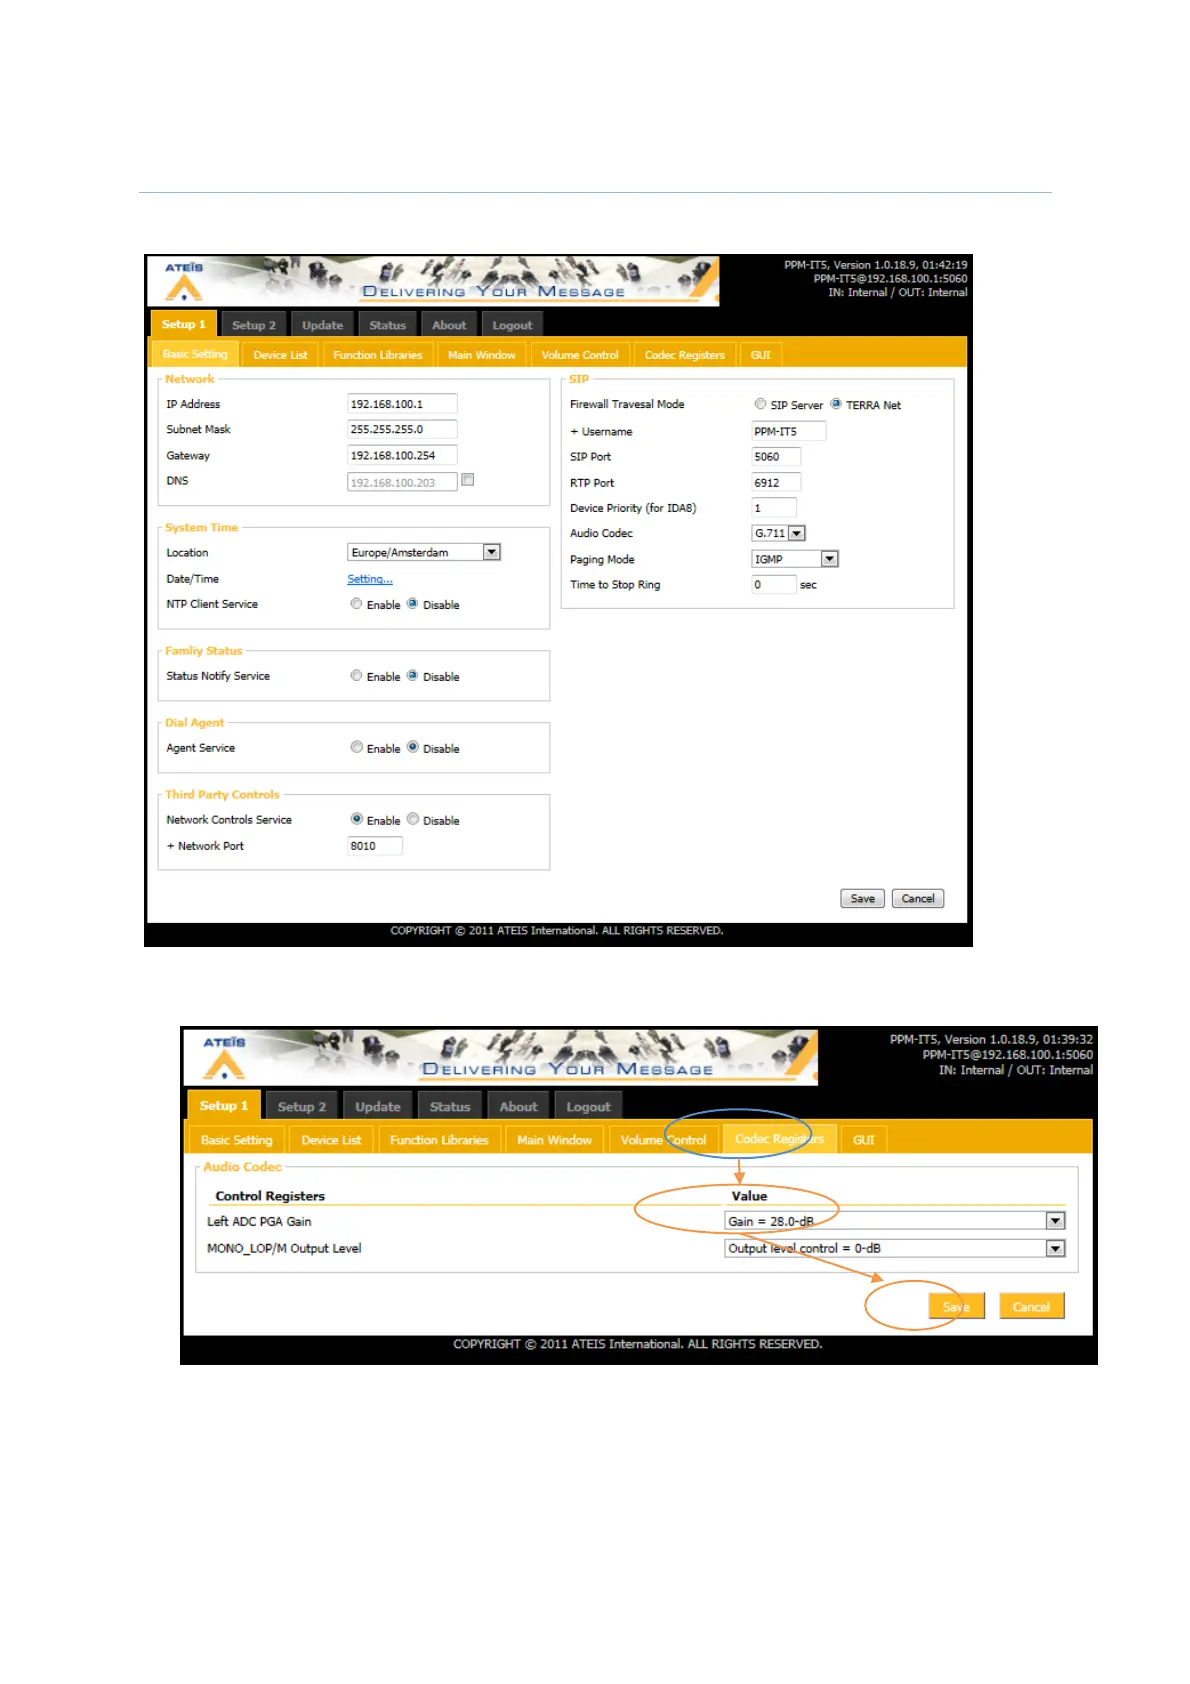Click the IP Address input field
This screenshot has width=1190, height=1684.
[x=402, y=404]
